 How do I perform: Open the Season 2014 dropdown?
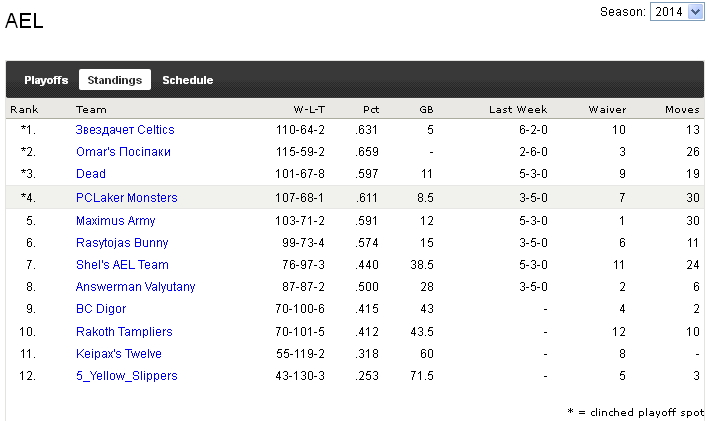pos(677,11)
